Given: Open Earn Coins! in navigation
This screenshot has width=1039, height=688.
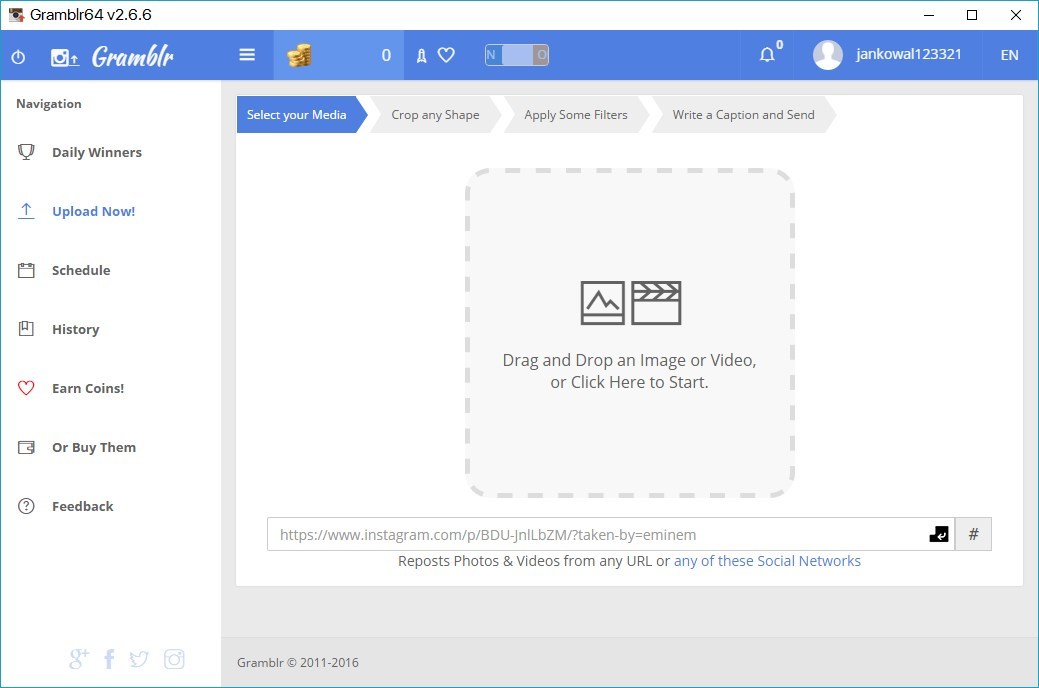Looking at the screenshot, I should (88, 388).
